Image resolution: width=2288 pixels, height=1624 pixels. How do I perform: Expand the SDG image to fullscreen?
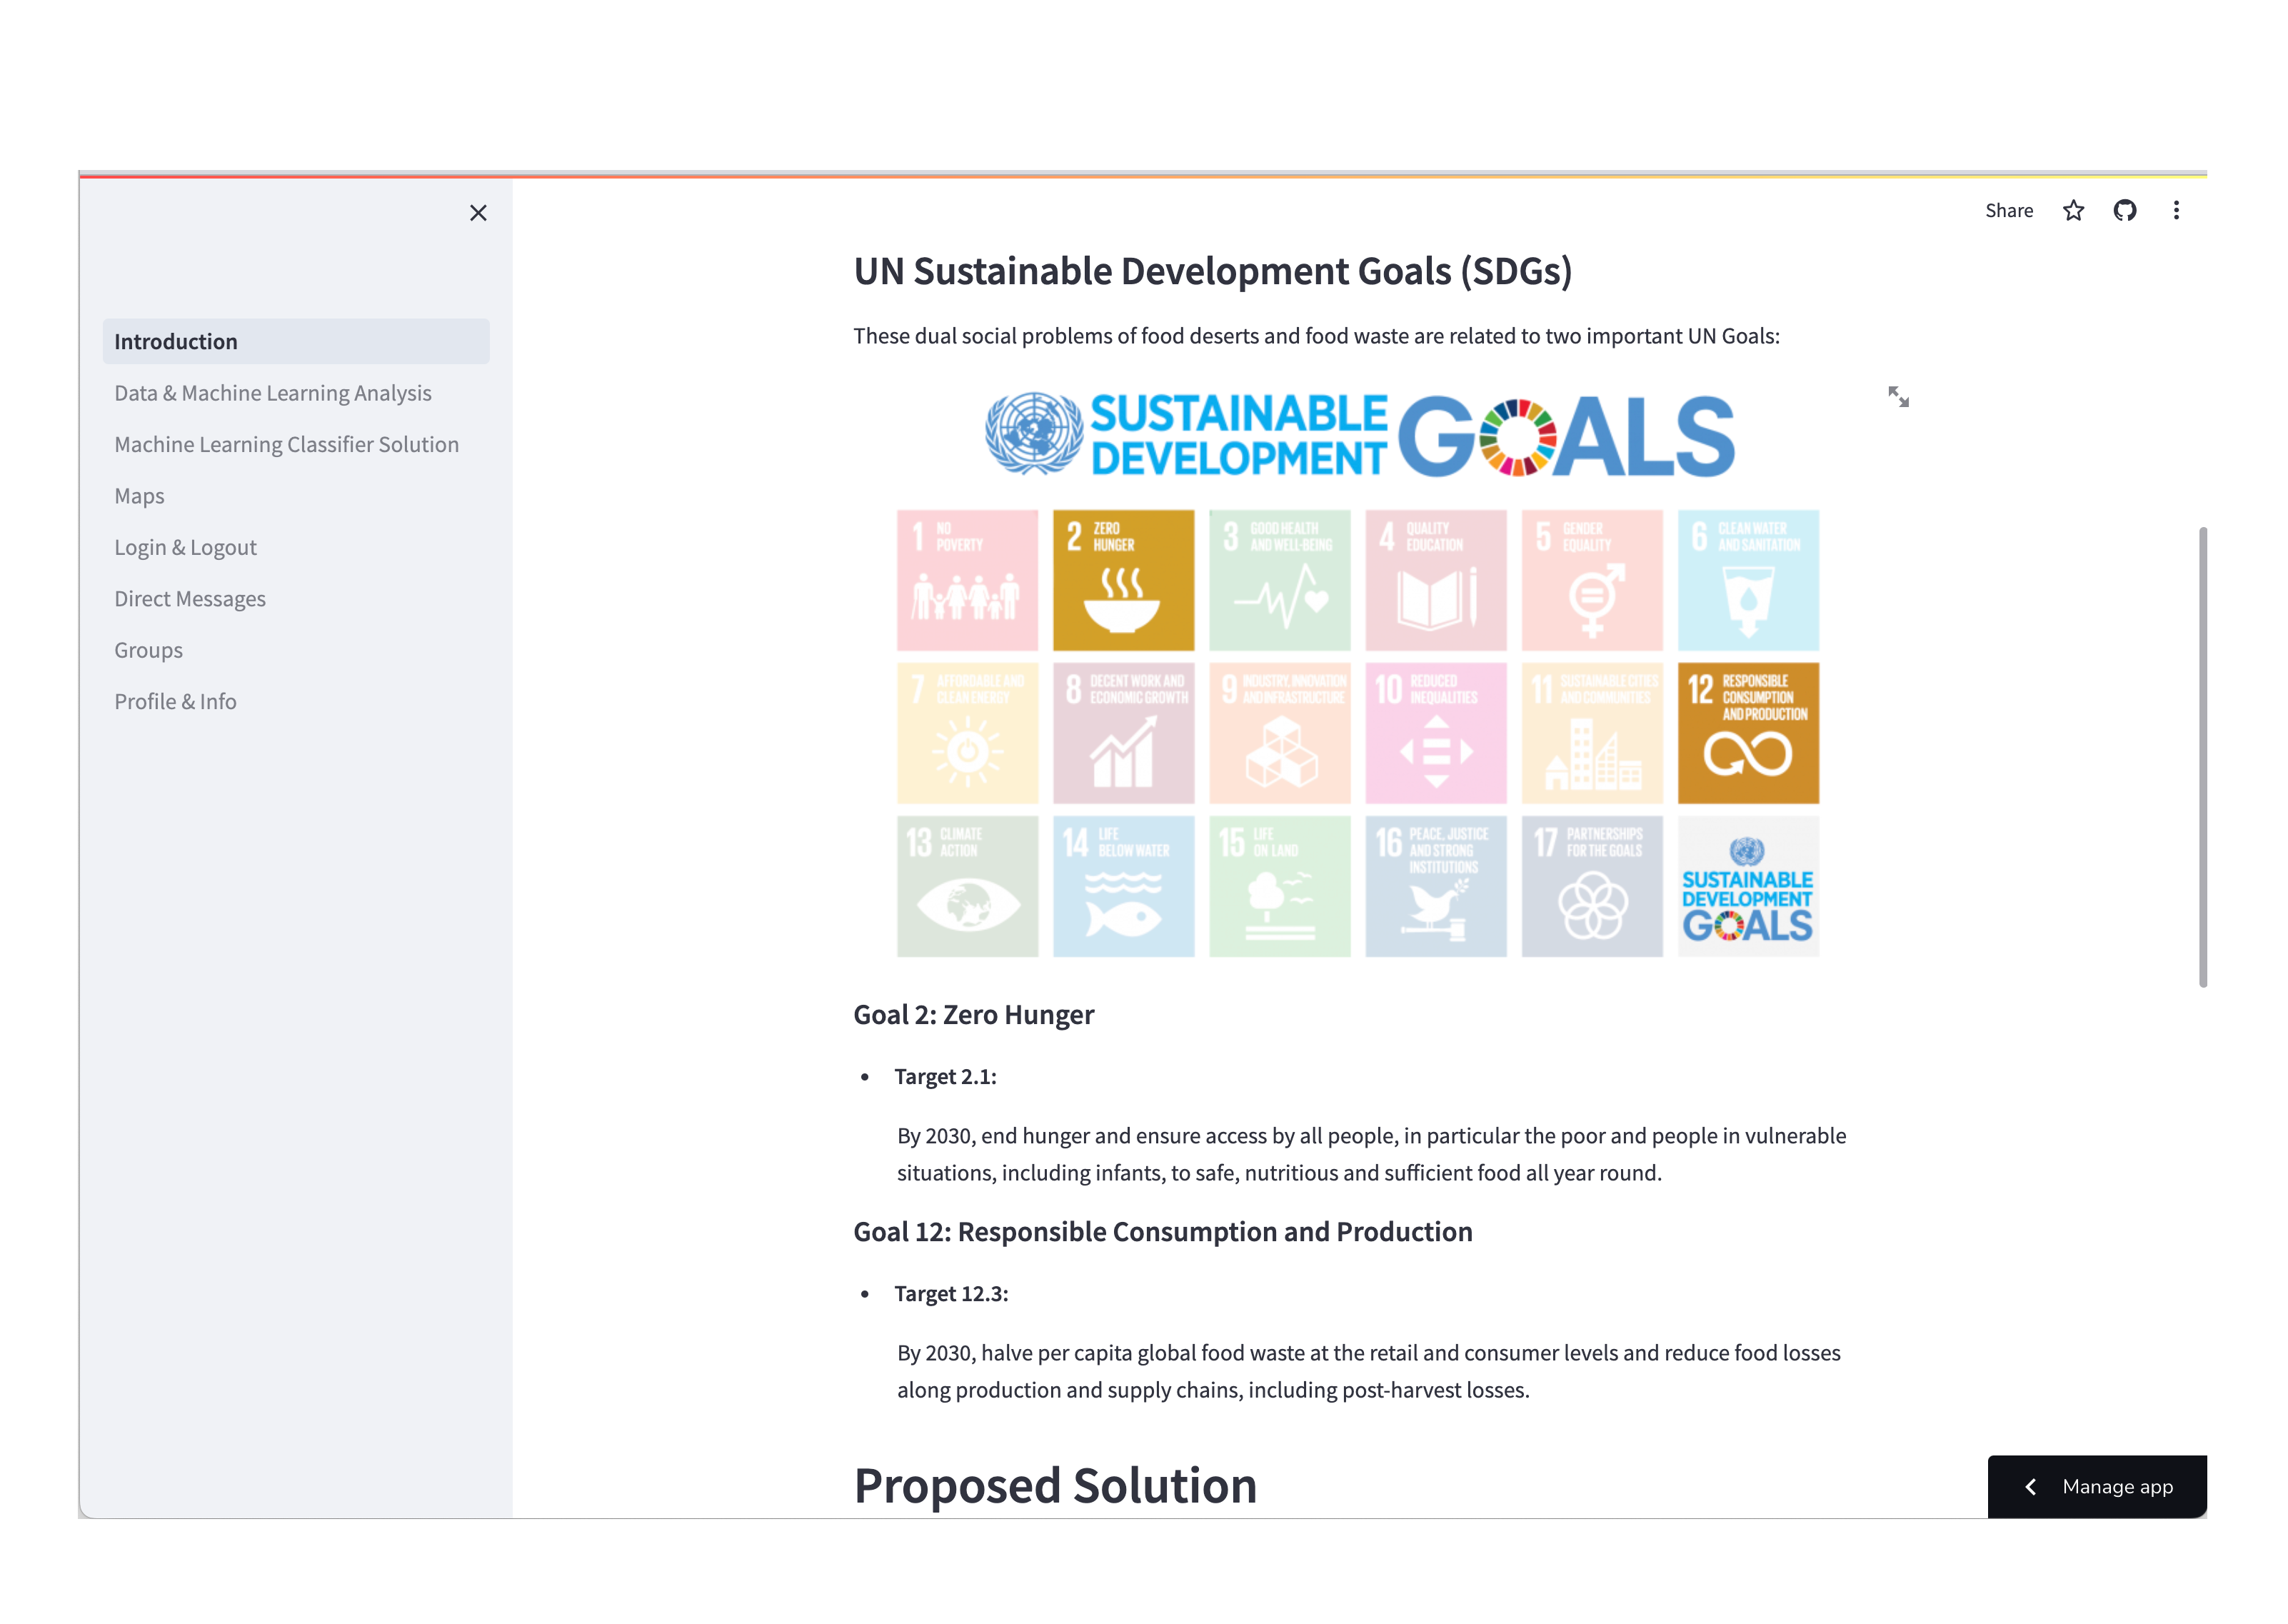[1898, 397]
